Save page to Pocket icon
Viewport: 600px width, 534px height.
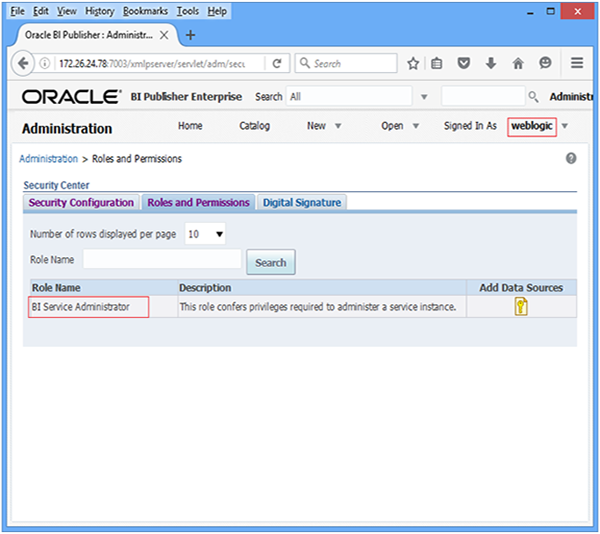(x=464, y=63)
